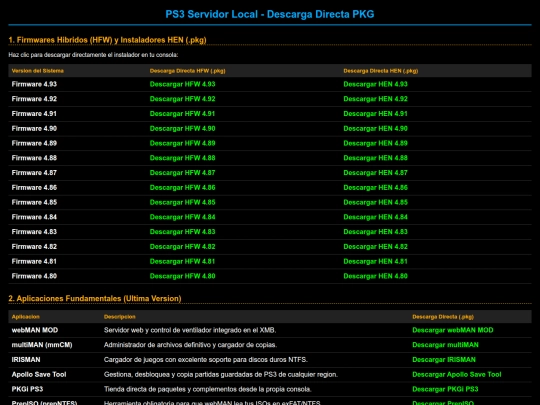The image size is (540, 405).
Task: Click webMAN MOD description text
Action: pyautogui.click(x=190, y=330)
